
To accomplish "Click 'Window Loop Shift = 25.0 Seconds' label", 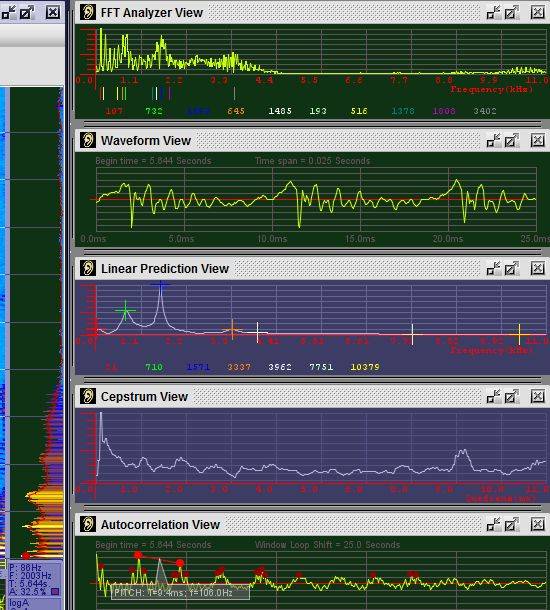I will (x=327, y=545).
